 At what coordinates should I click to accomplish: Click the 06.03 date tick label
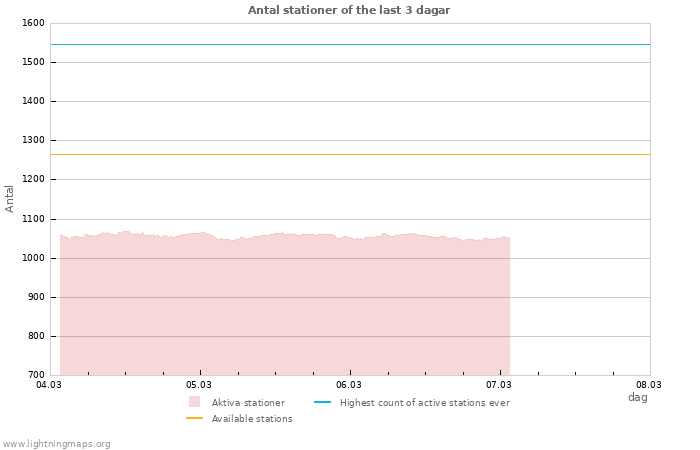[349, 384]
